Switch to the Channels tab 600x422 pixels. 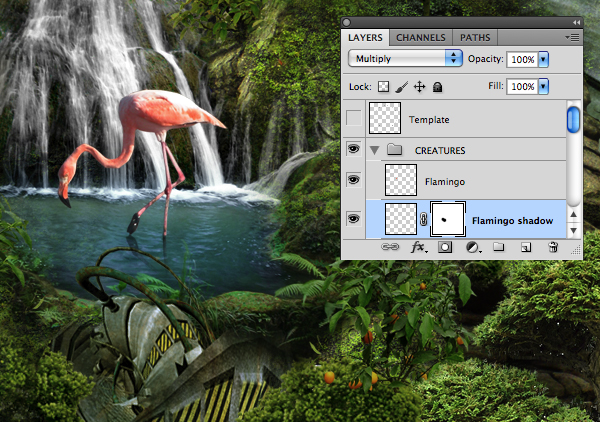click(x=421, y=37)
